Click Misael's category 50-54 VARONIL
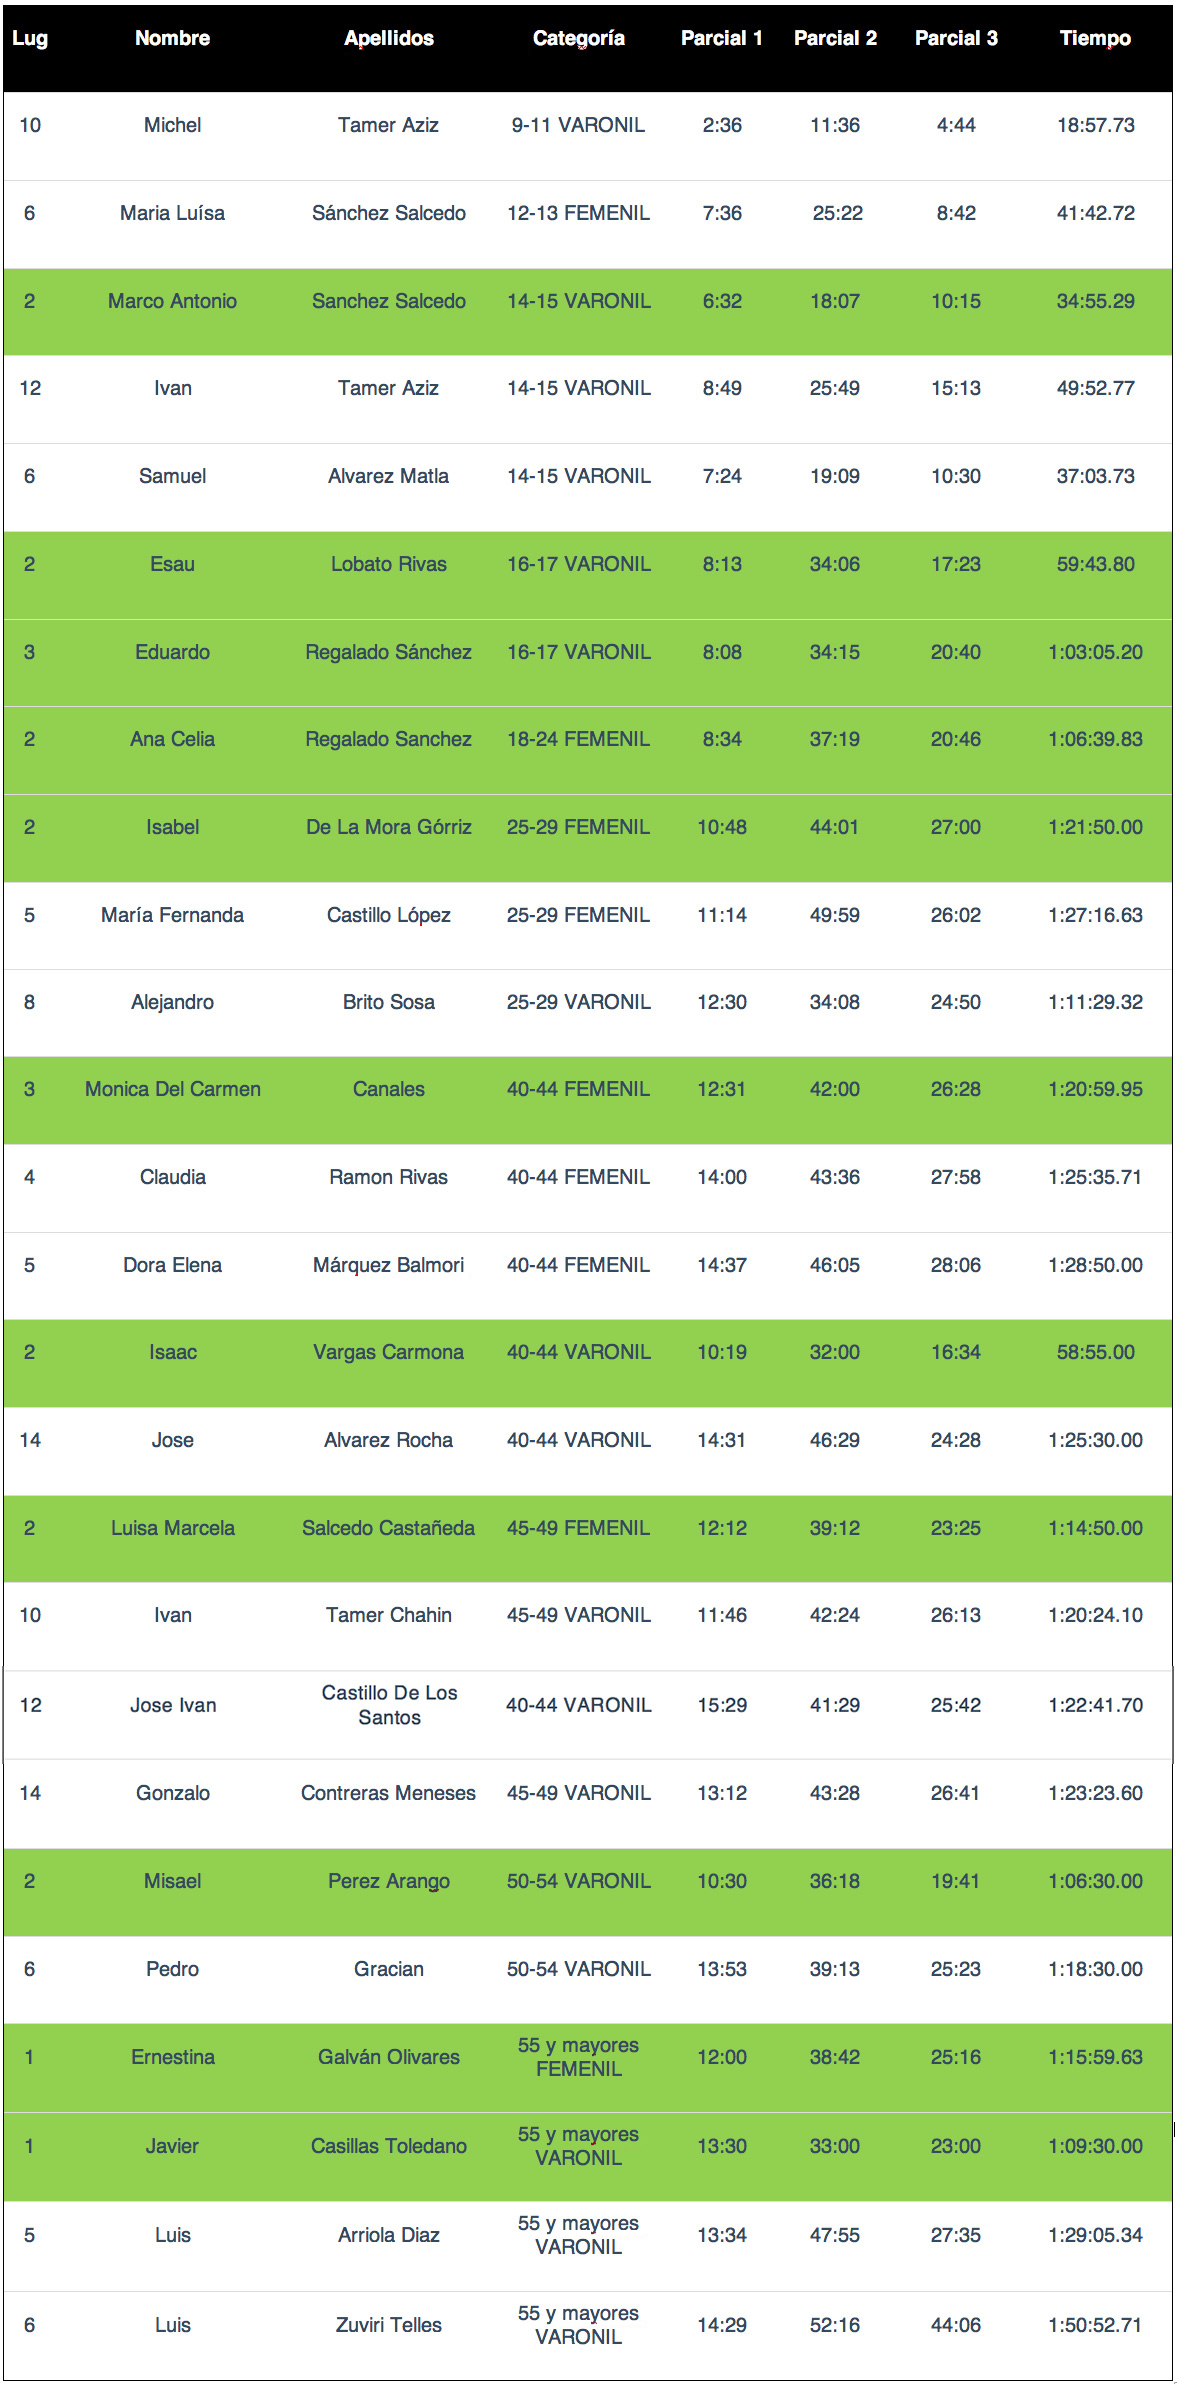 pyautogui.click(x=579, y=1881)
